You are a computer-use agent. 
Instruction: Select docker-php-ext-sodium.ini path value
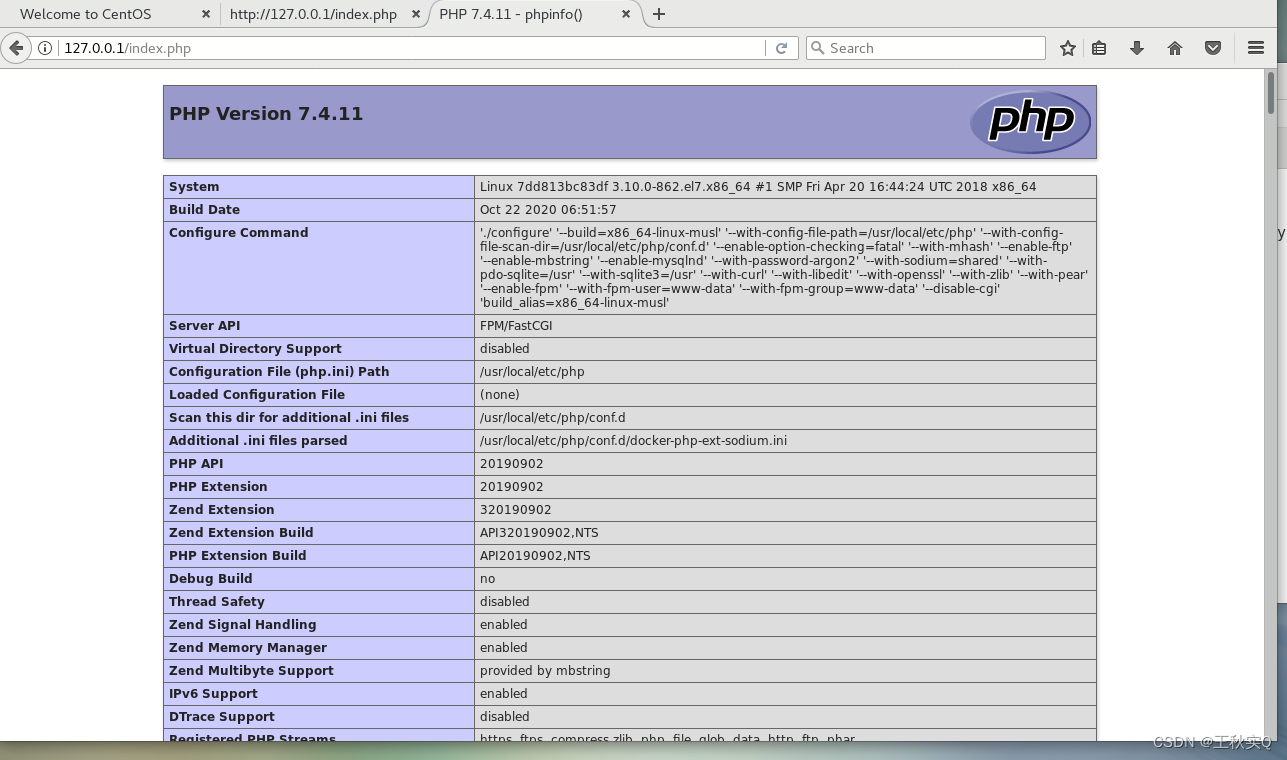click(634, 441)
